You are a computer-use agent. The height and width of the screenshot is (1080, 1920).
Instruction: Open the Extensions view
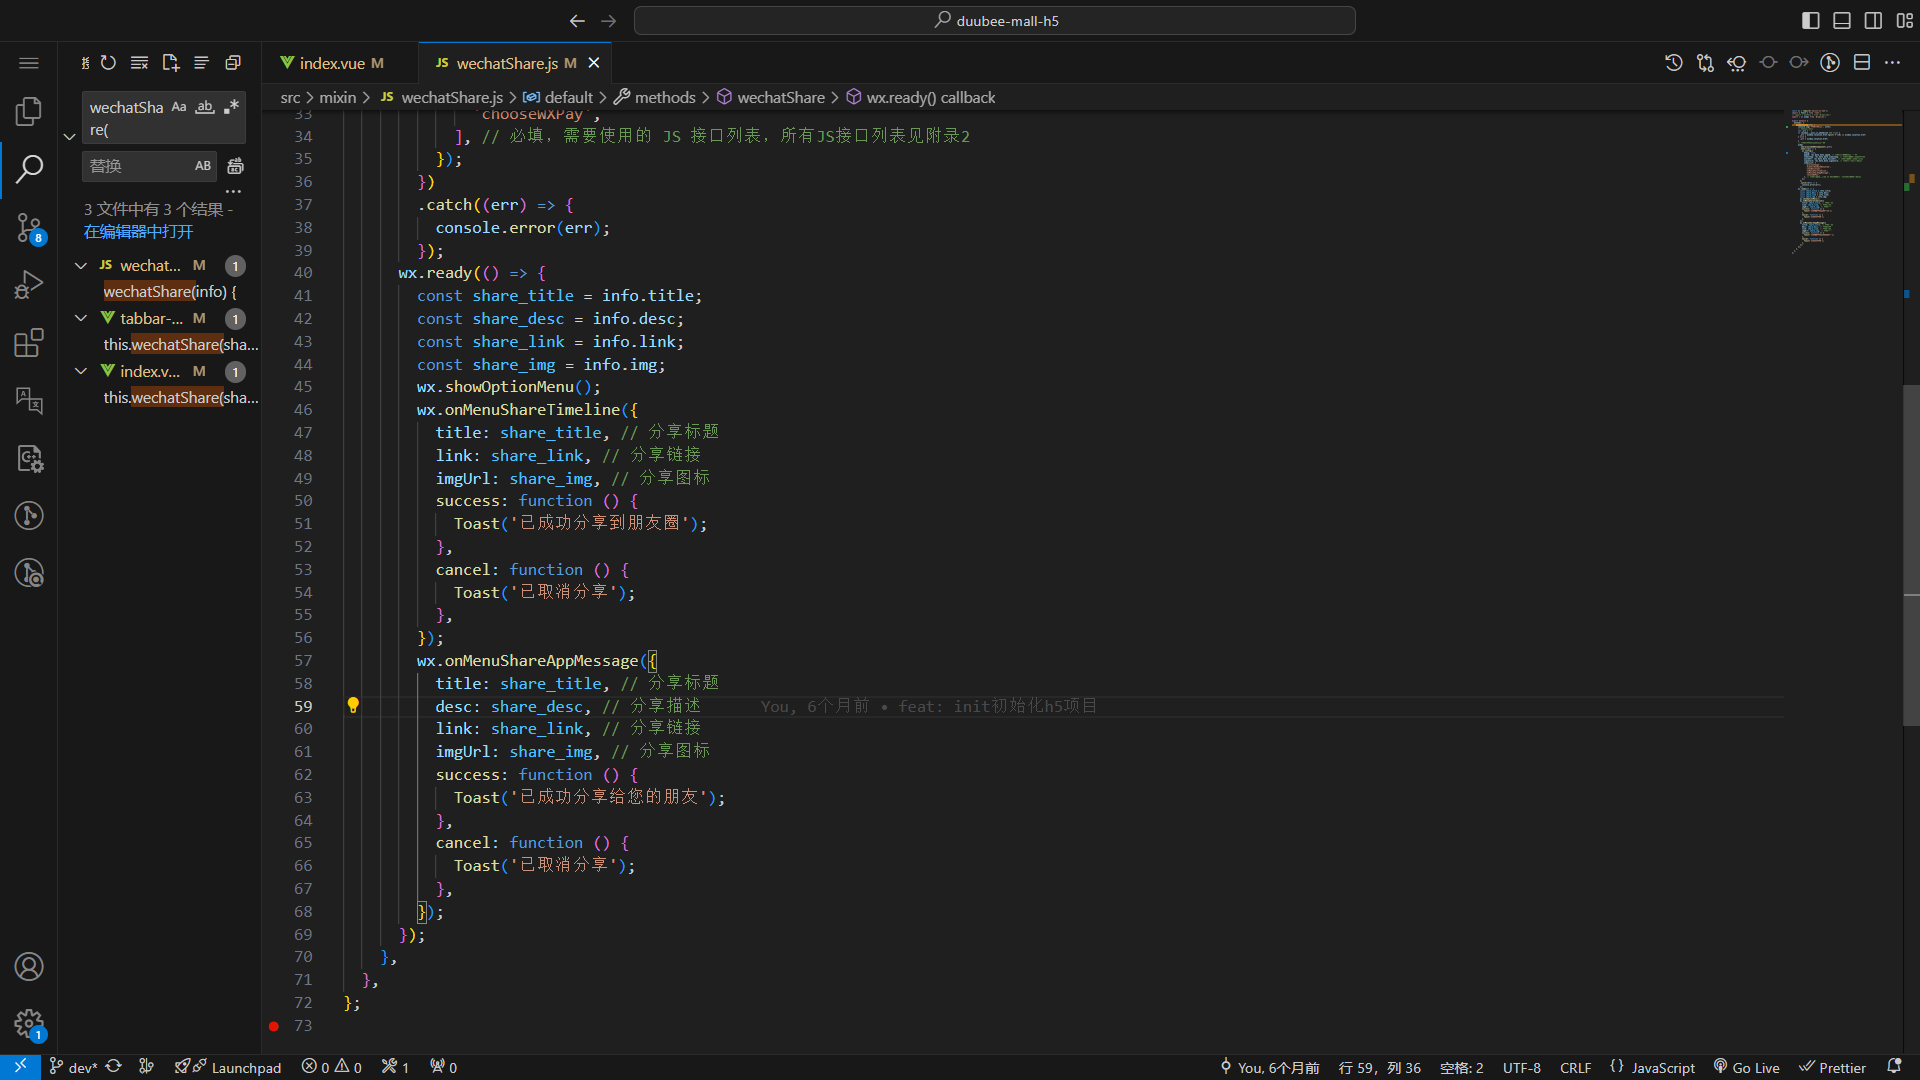coord(29,343)
